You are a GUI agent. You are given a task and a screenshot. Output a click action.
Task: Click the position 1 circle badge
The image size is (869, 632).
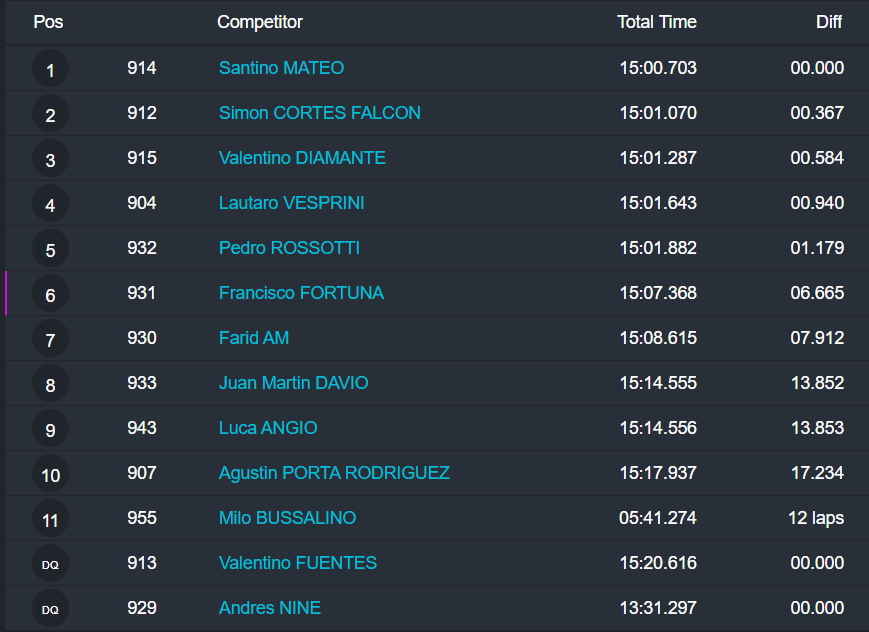point(50,70)
